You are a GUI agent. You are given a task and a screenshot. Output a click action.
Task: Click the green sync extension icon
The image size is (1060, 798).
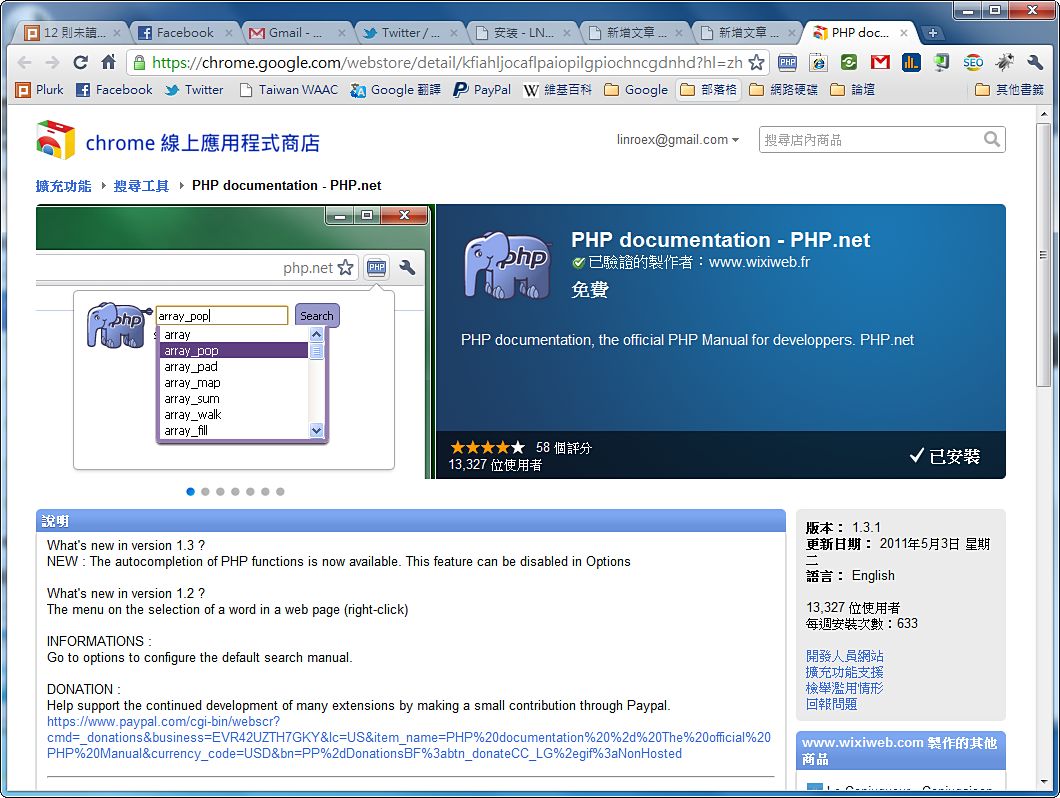(x=849, y=63)
